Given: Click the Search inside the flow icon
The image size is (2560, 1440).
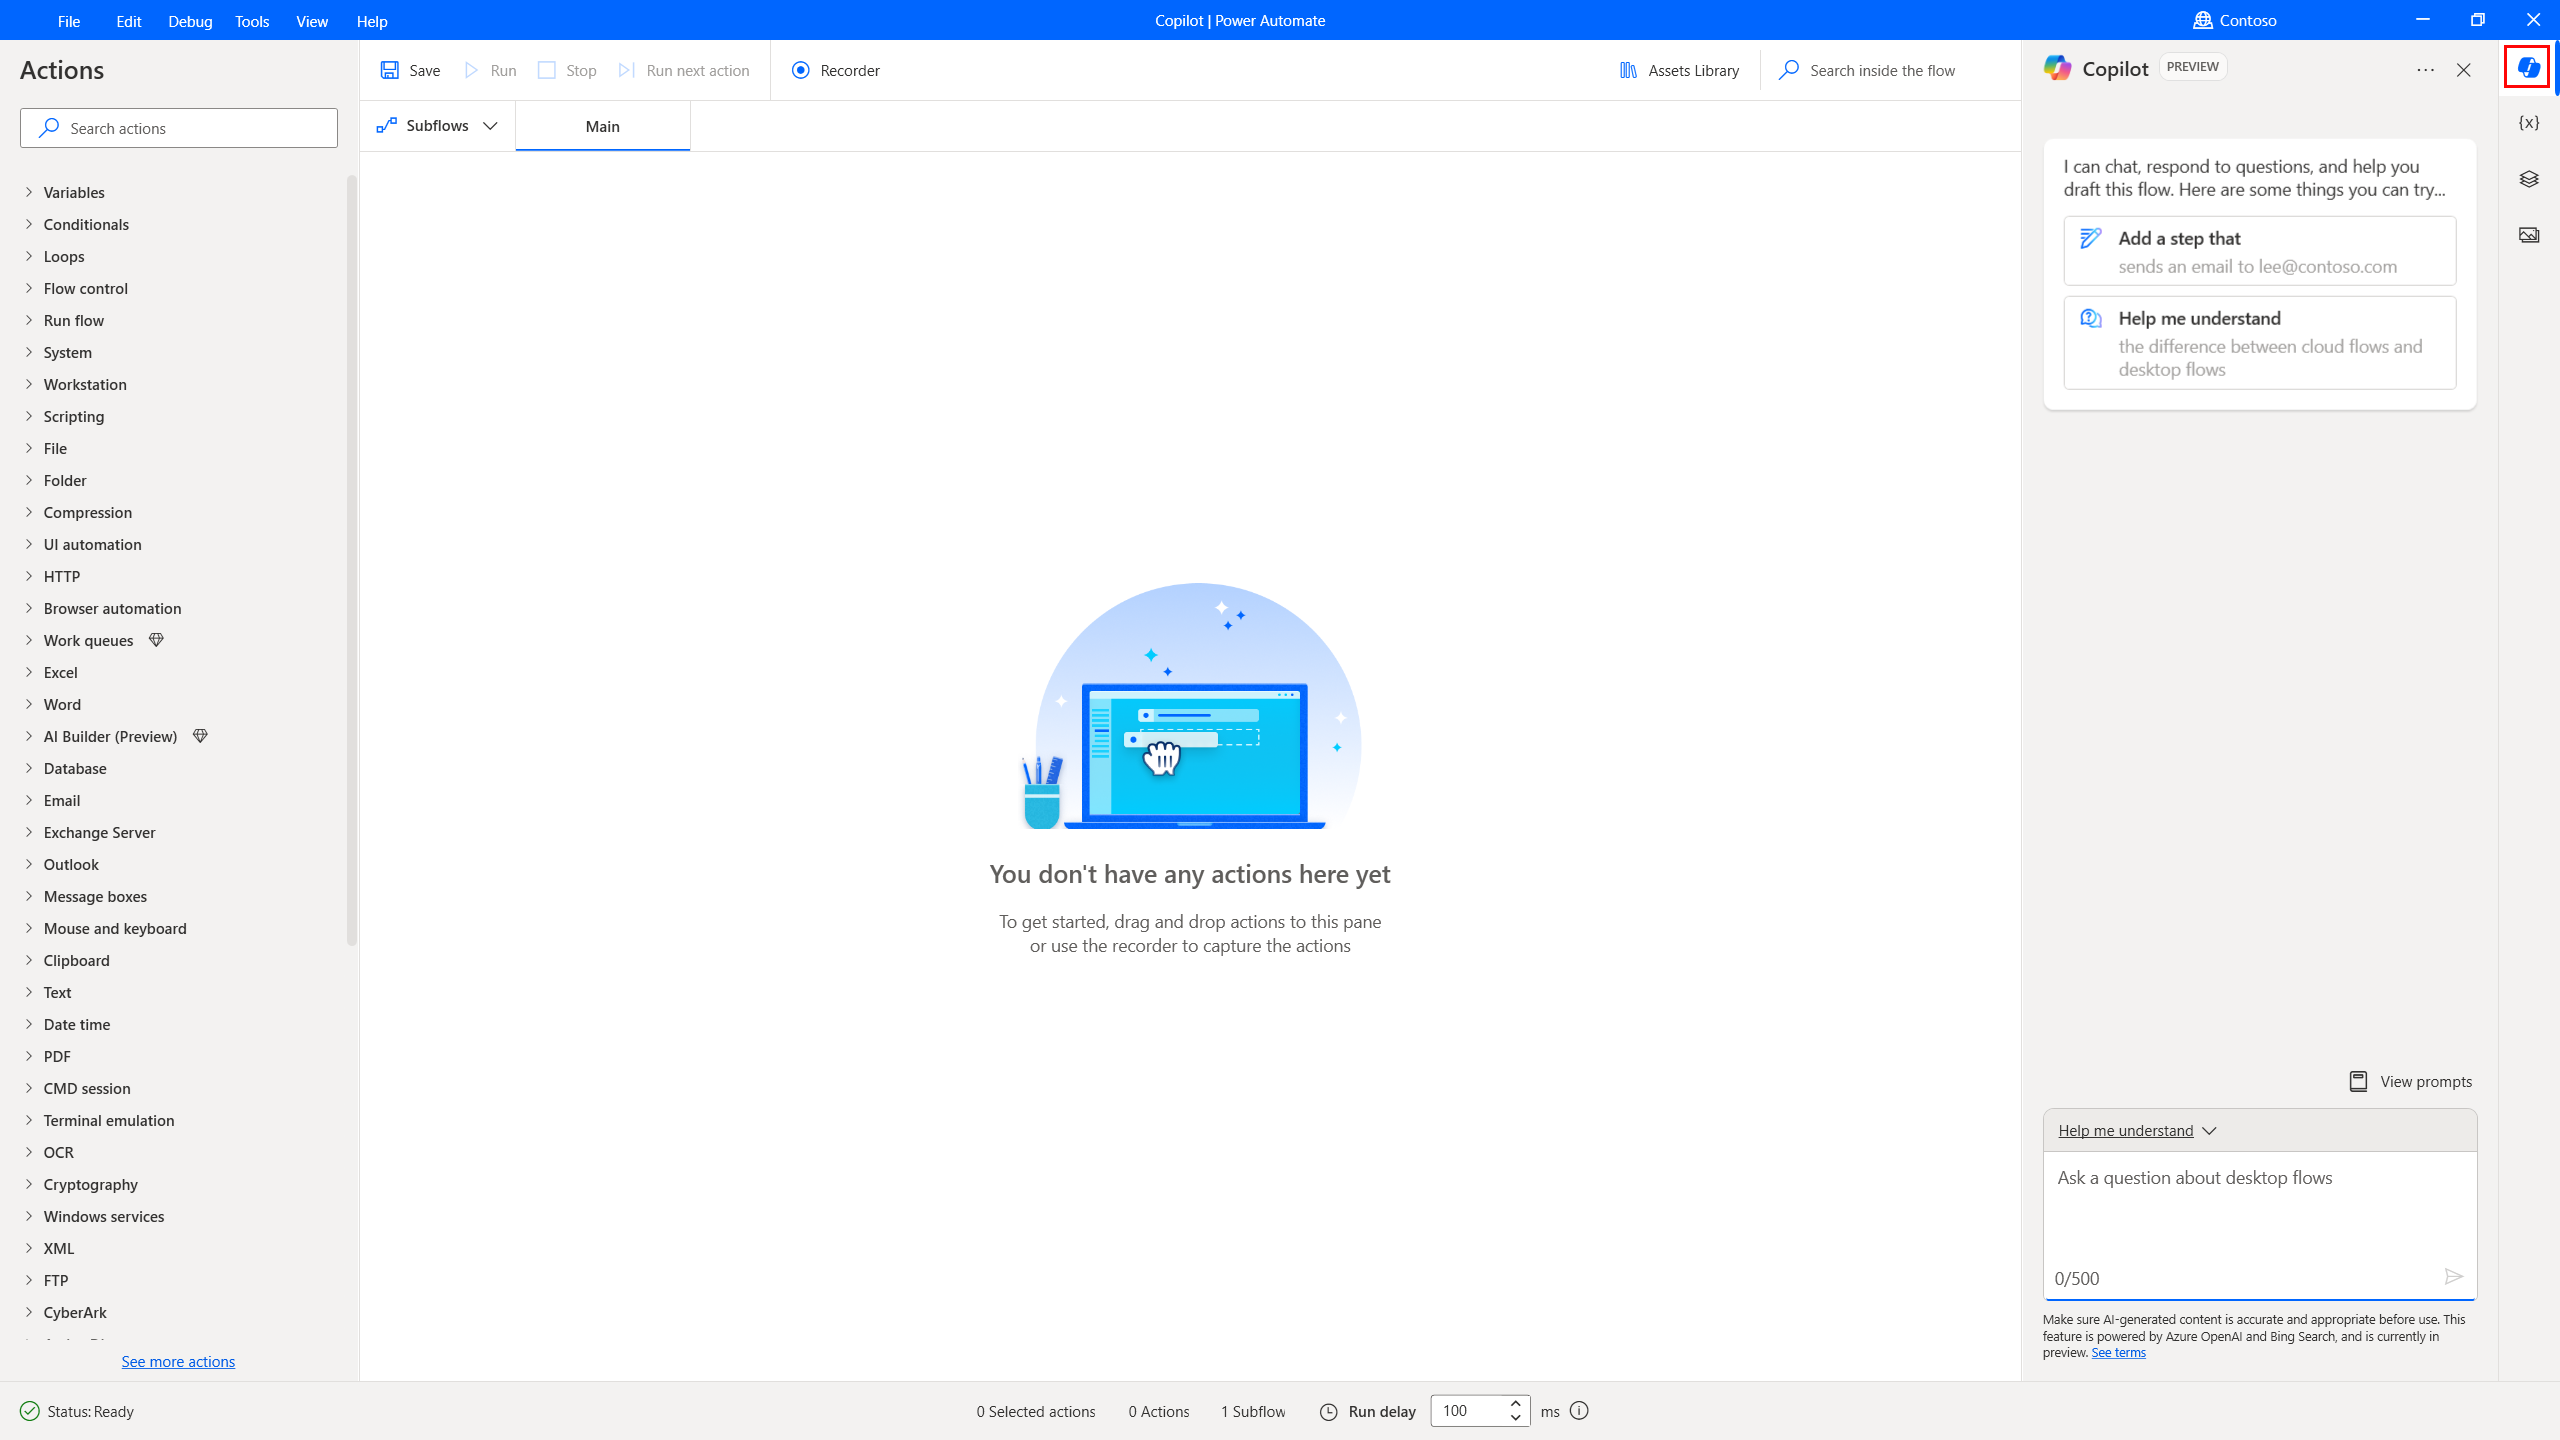Looking at the screenshot, I should click(1788, 70).
